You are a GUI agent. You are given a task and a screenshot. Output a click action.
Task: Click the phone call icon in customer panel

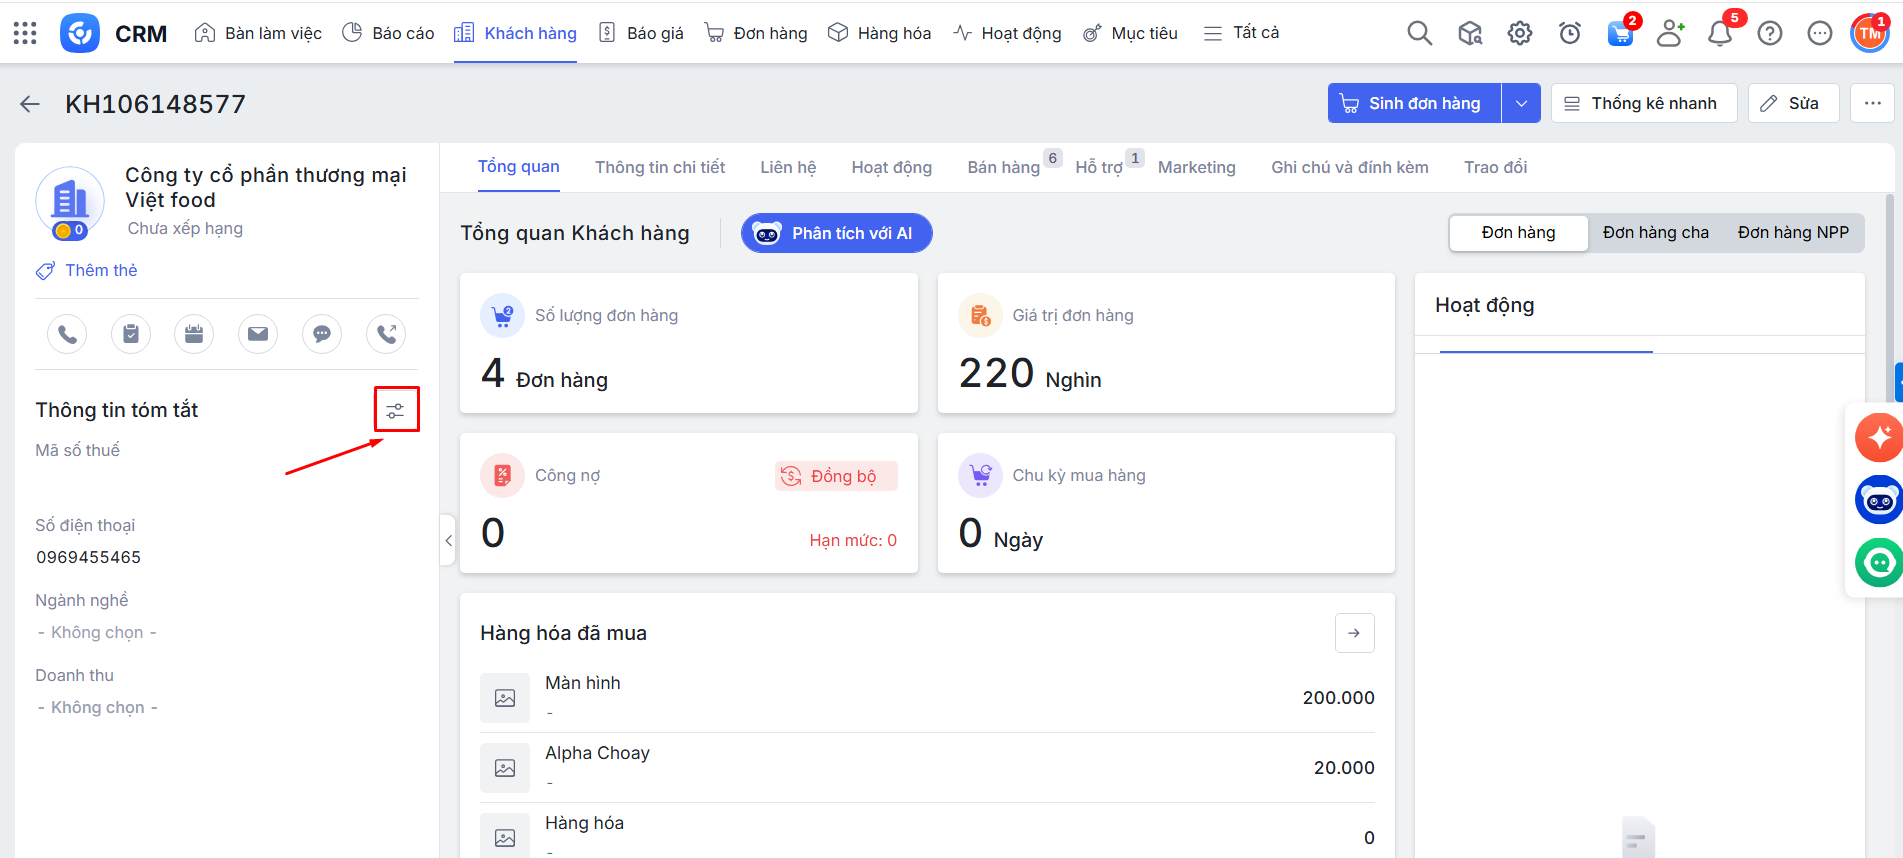[x=67, y=334]
